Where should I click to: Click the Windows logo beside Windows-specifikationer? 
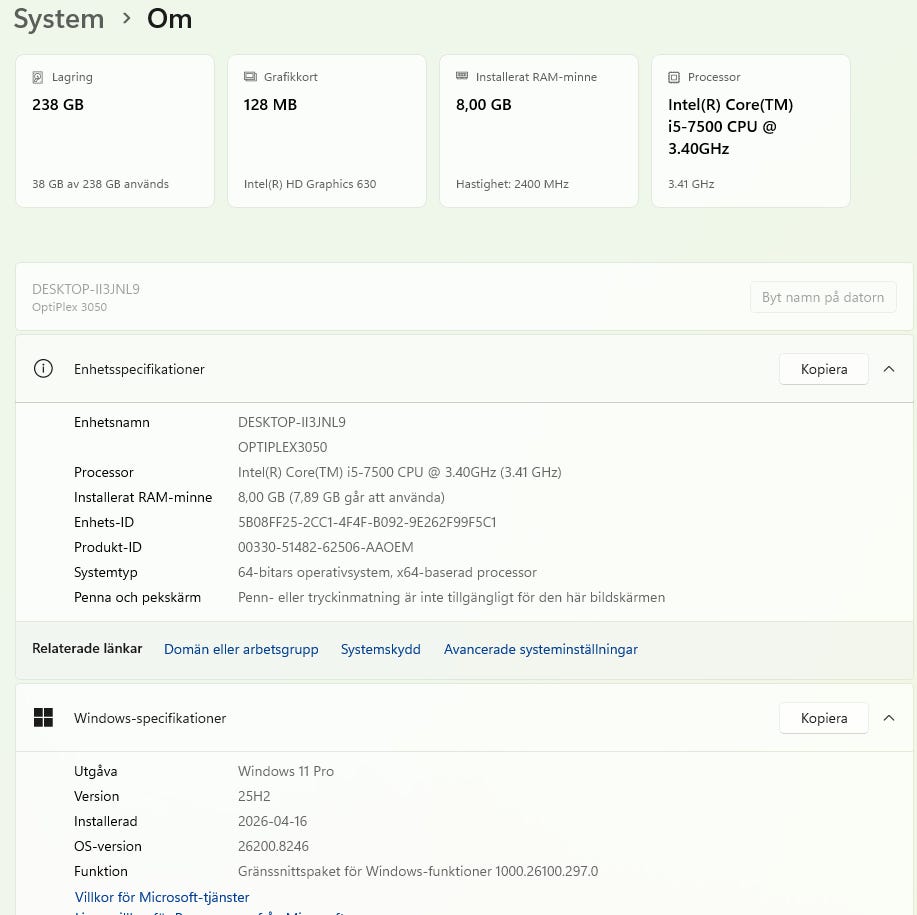(x=43, y=718)
